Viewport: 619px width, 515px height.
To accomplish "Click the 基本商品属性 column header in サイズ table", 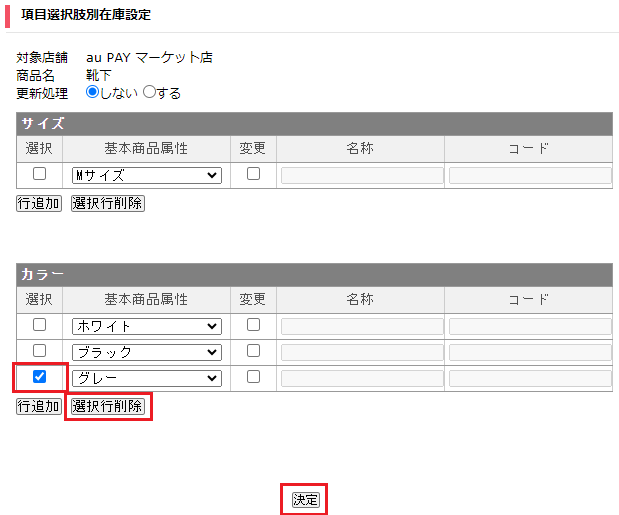I will [x=146, y=149].
